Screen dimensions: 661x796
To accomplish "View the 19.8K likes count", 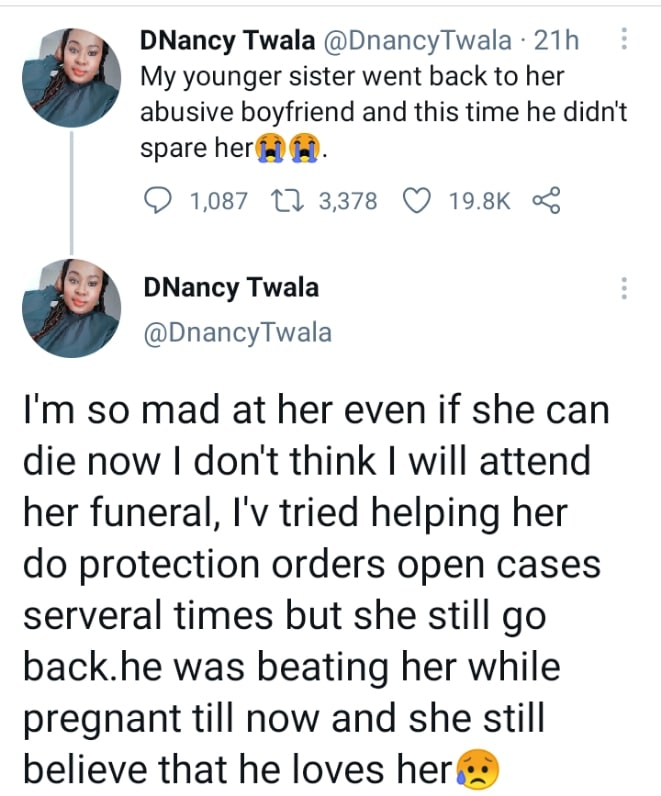I will pyautogui.click(x=479, y=201).
